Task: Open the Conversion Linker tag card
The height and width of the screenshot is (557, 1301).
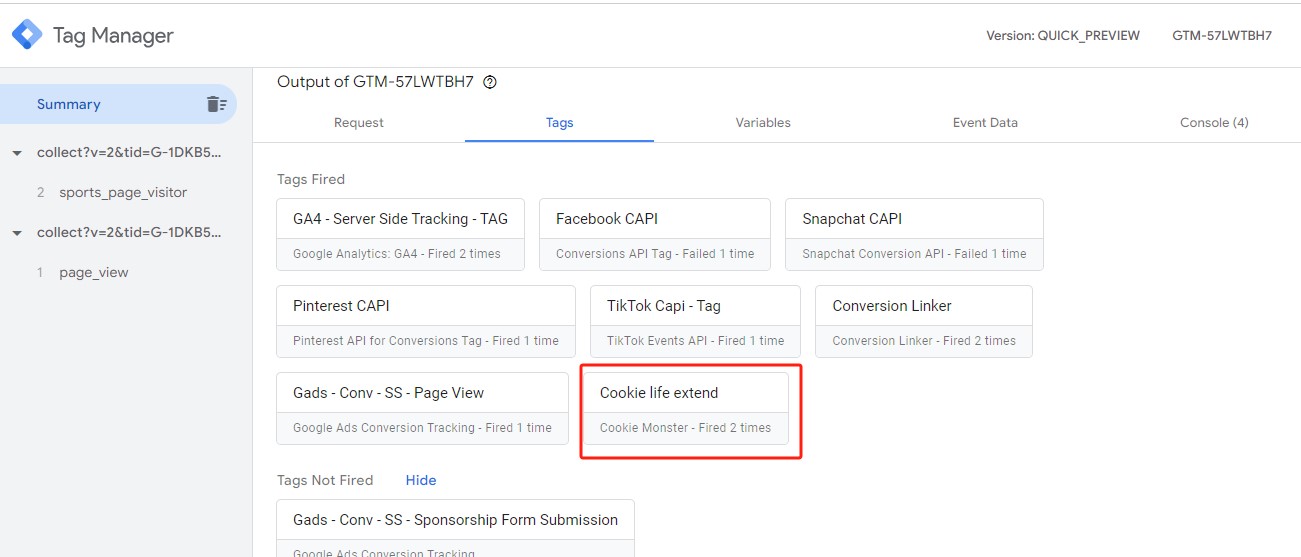Action: click(924, 321)
